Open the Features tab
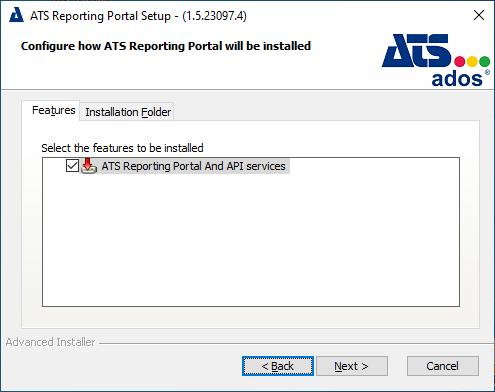 pyautogui.click(x=53, y=110)
